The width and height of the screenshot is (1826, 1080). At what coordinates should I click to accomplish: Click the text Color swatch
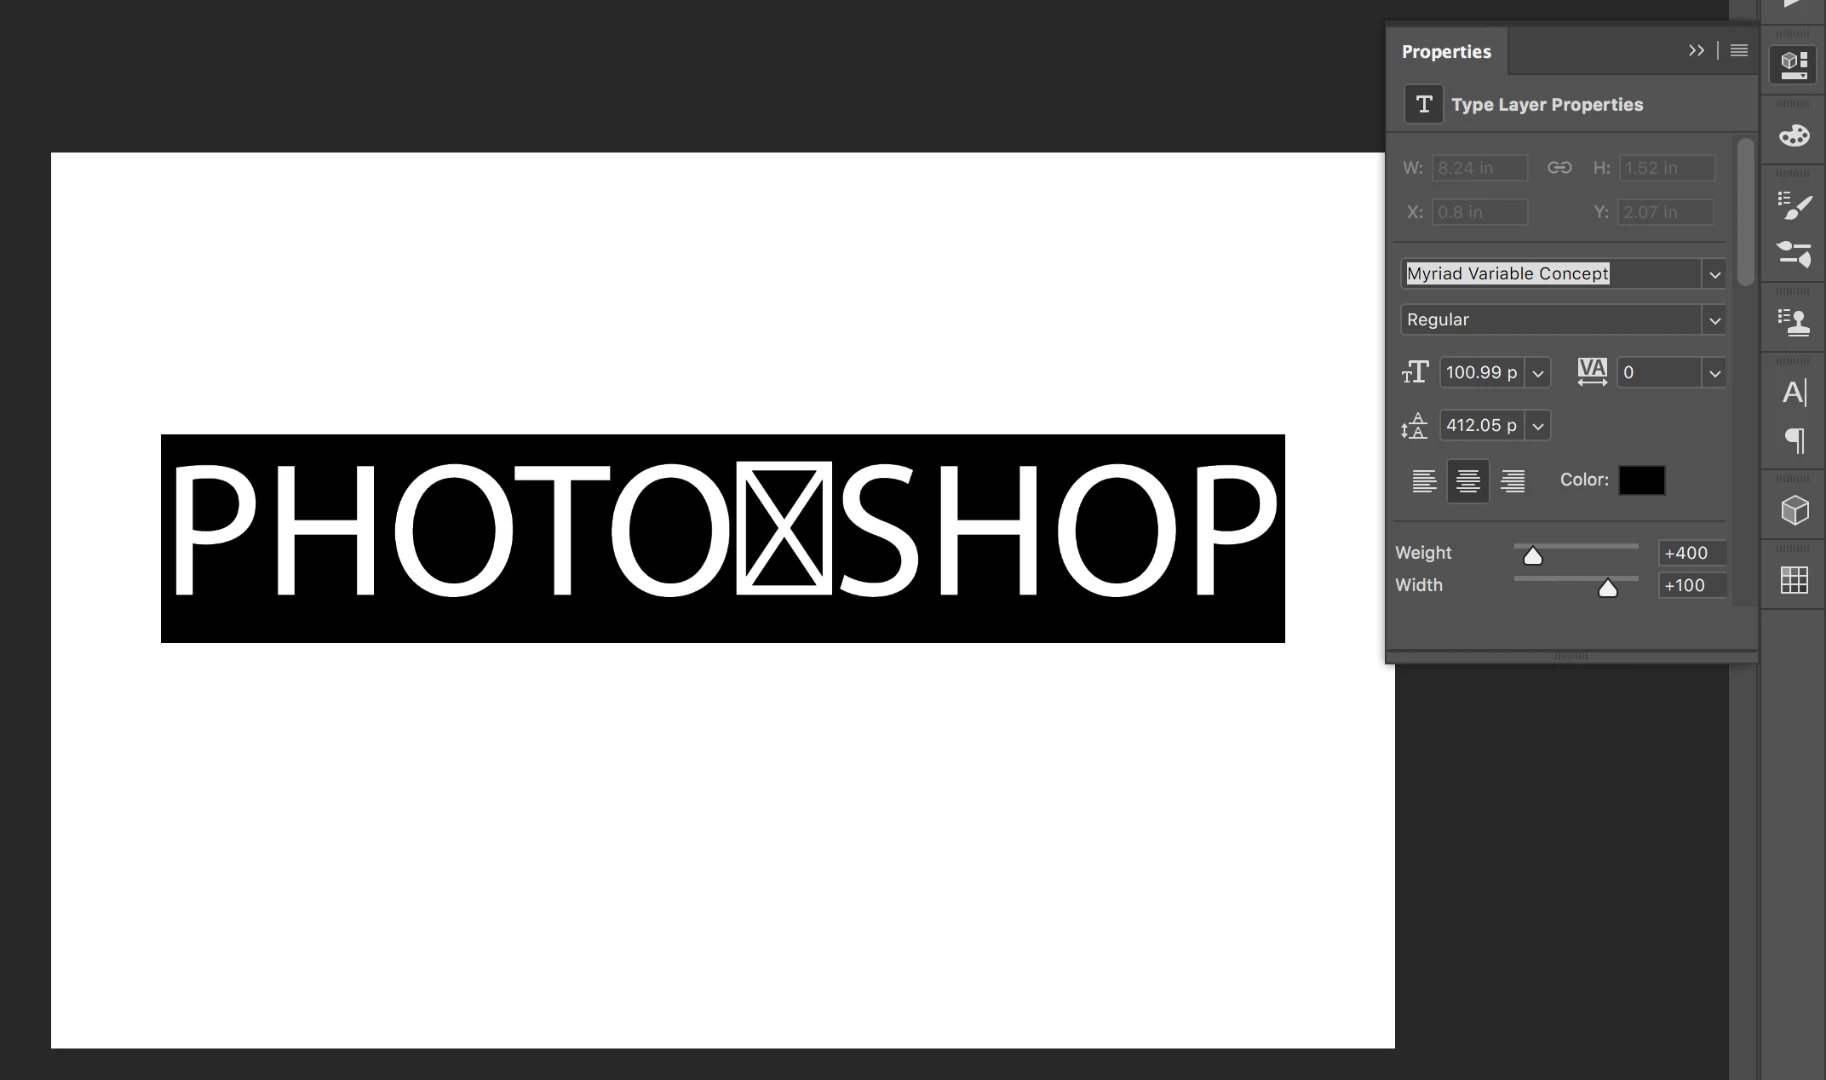1642,481
